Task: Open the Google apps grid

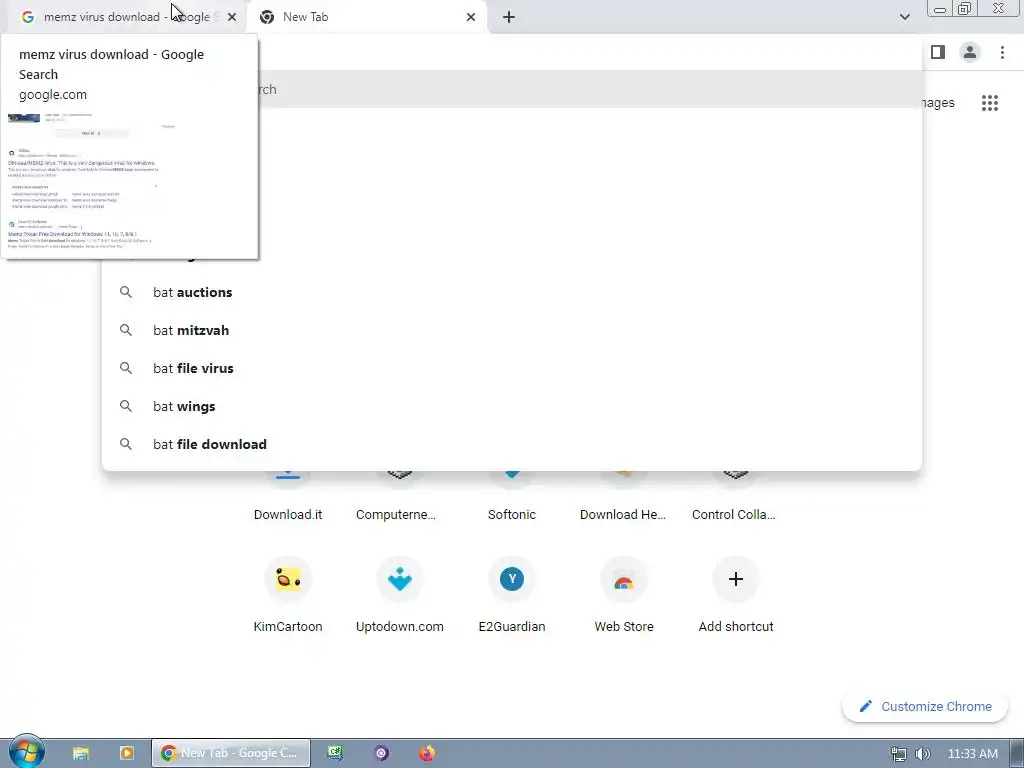Action: click(x=990, y=103)
